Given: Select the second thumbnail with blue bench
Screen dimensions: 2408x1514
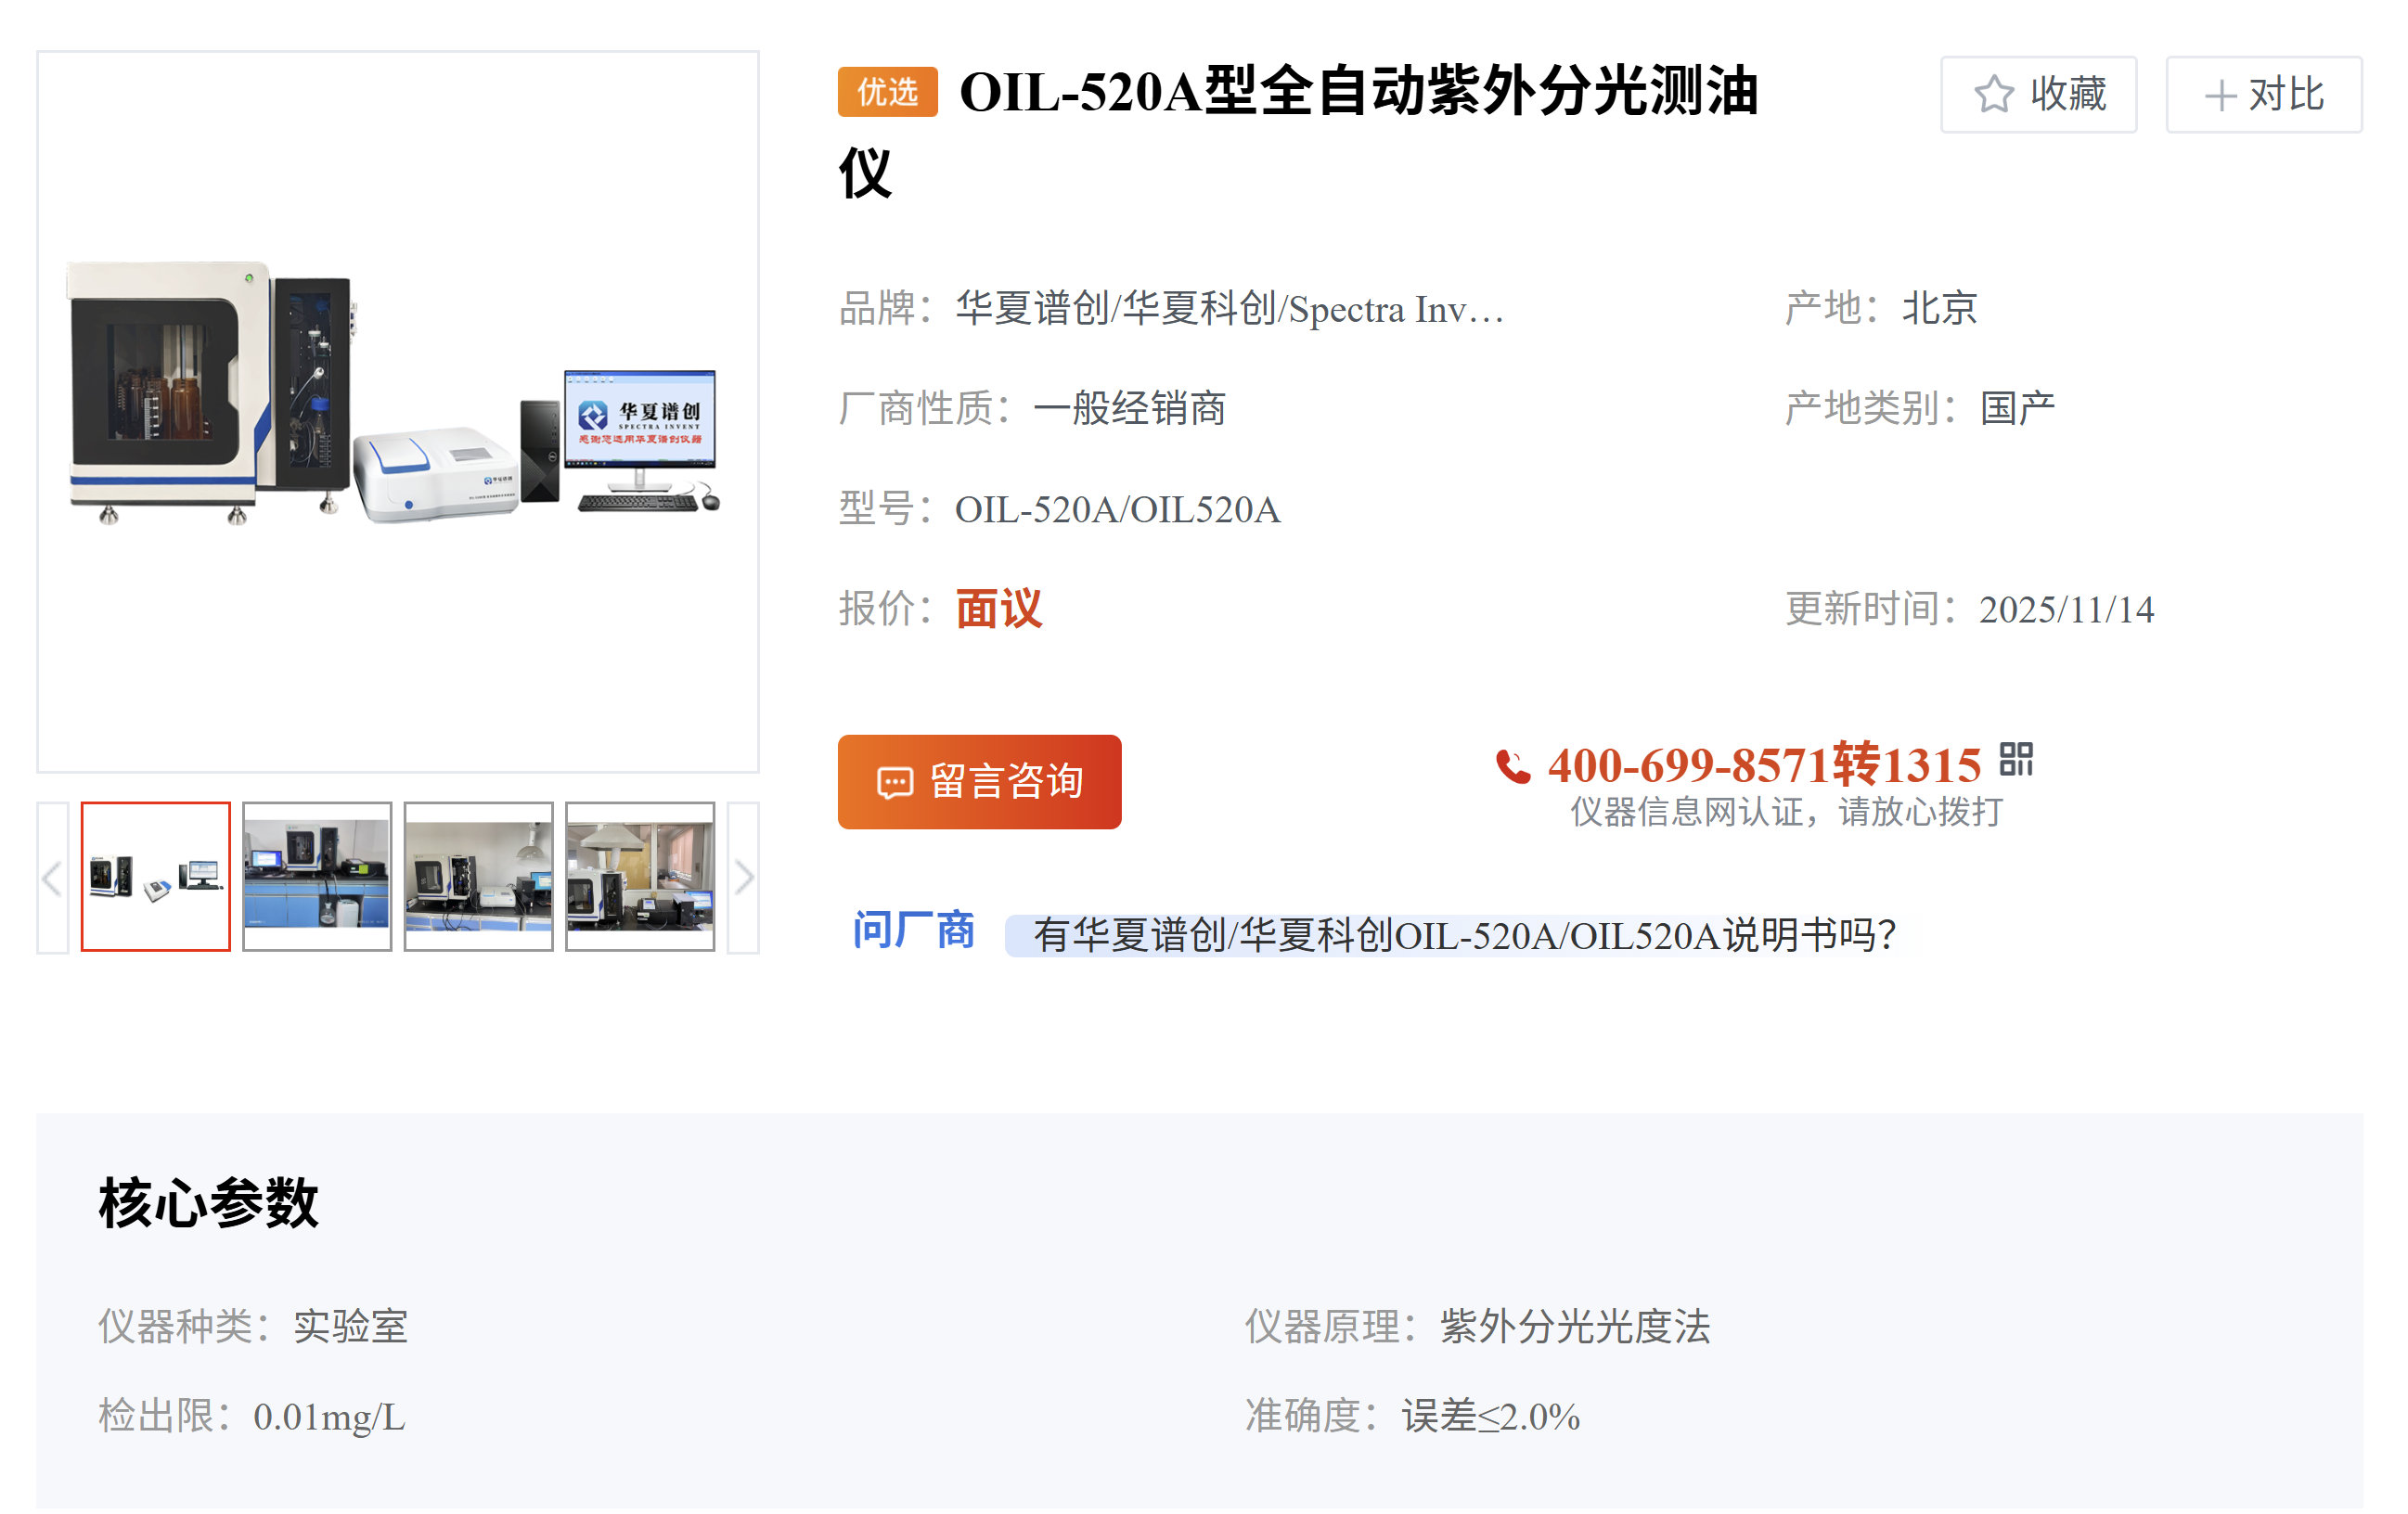Looking at the screenshot, I should point(317,877).
